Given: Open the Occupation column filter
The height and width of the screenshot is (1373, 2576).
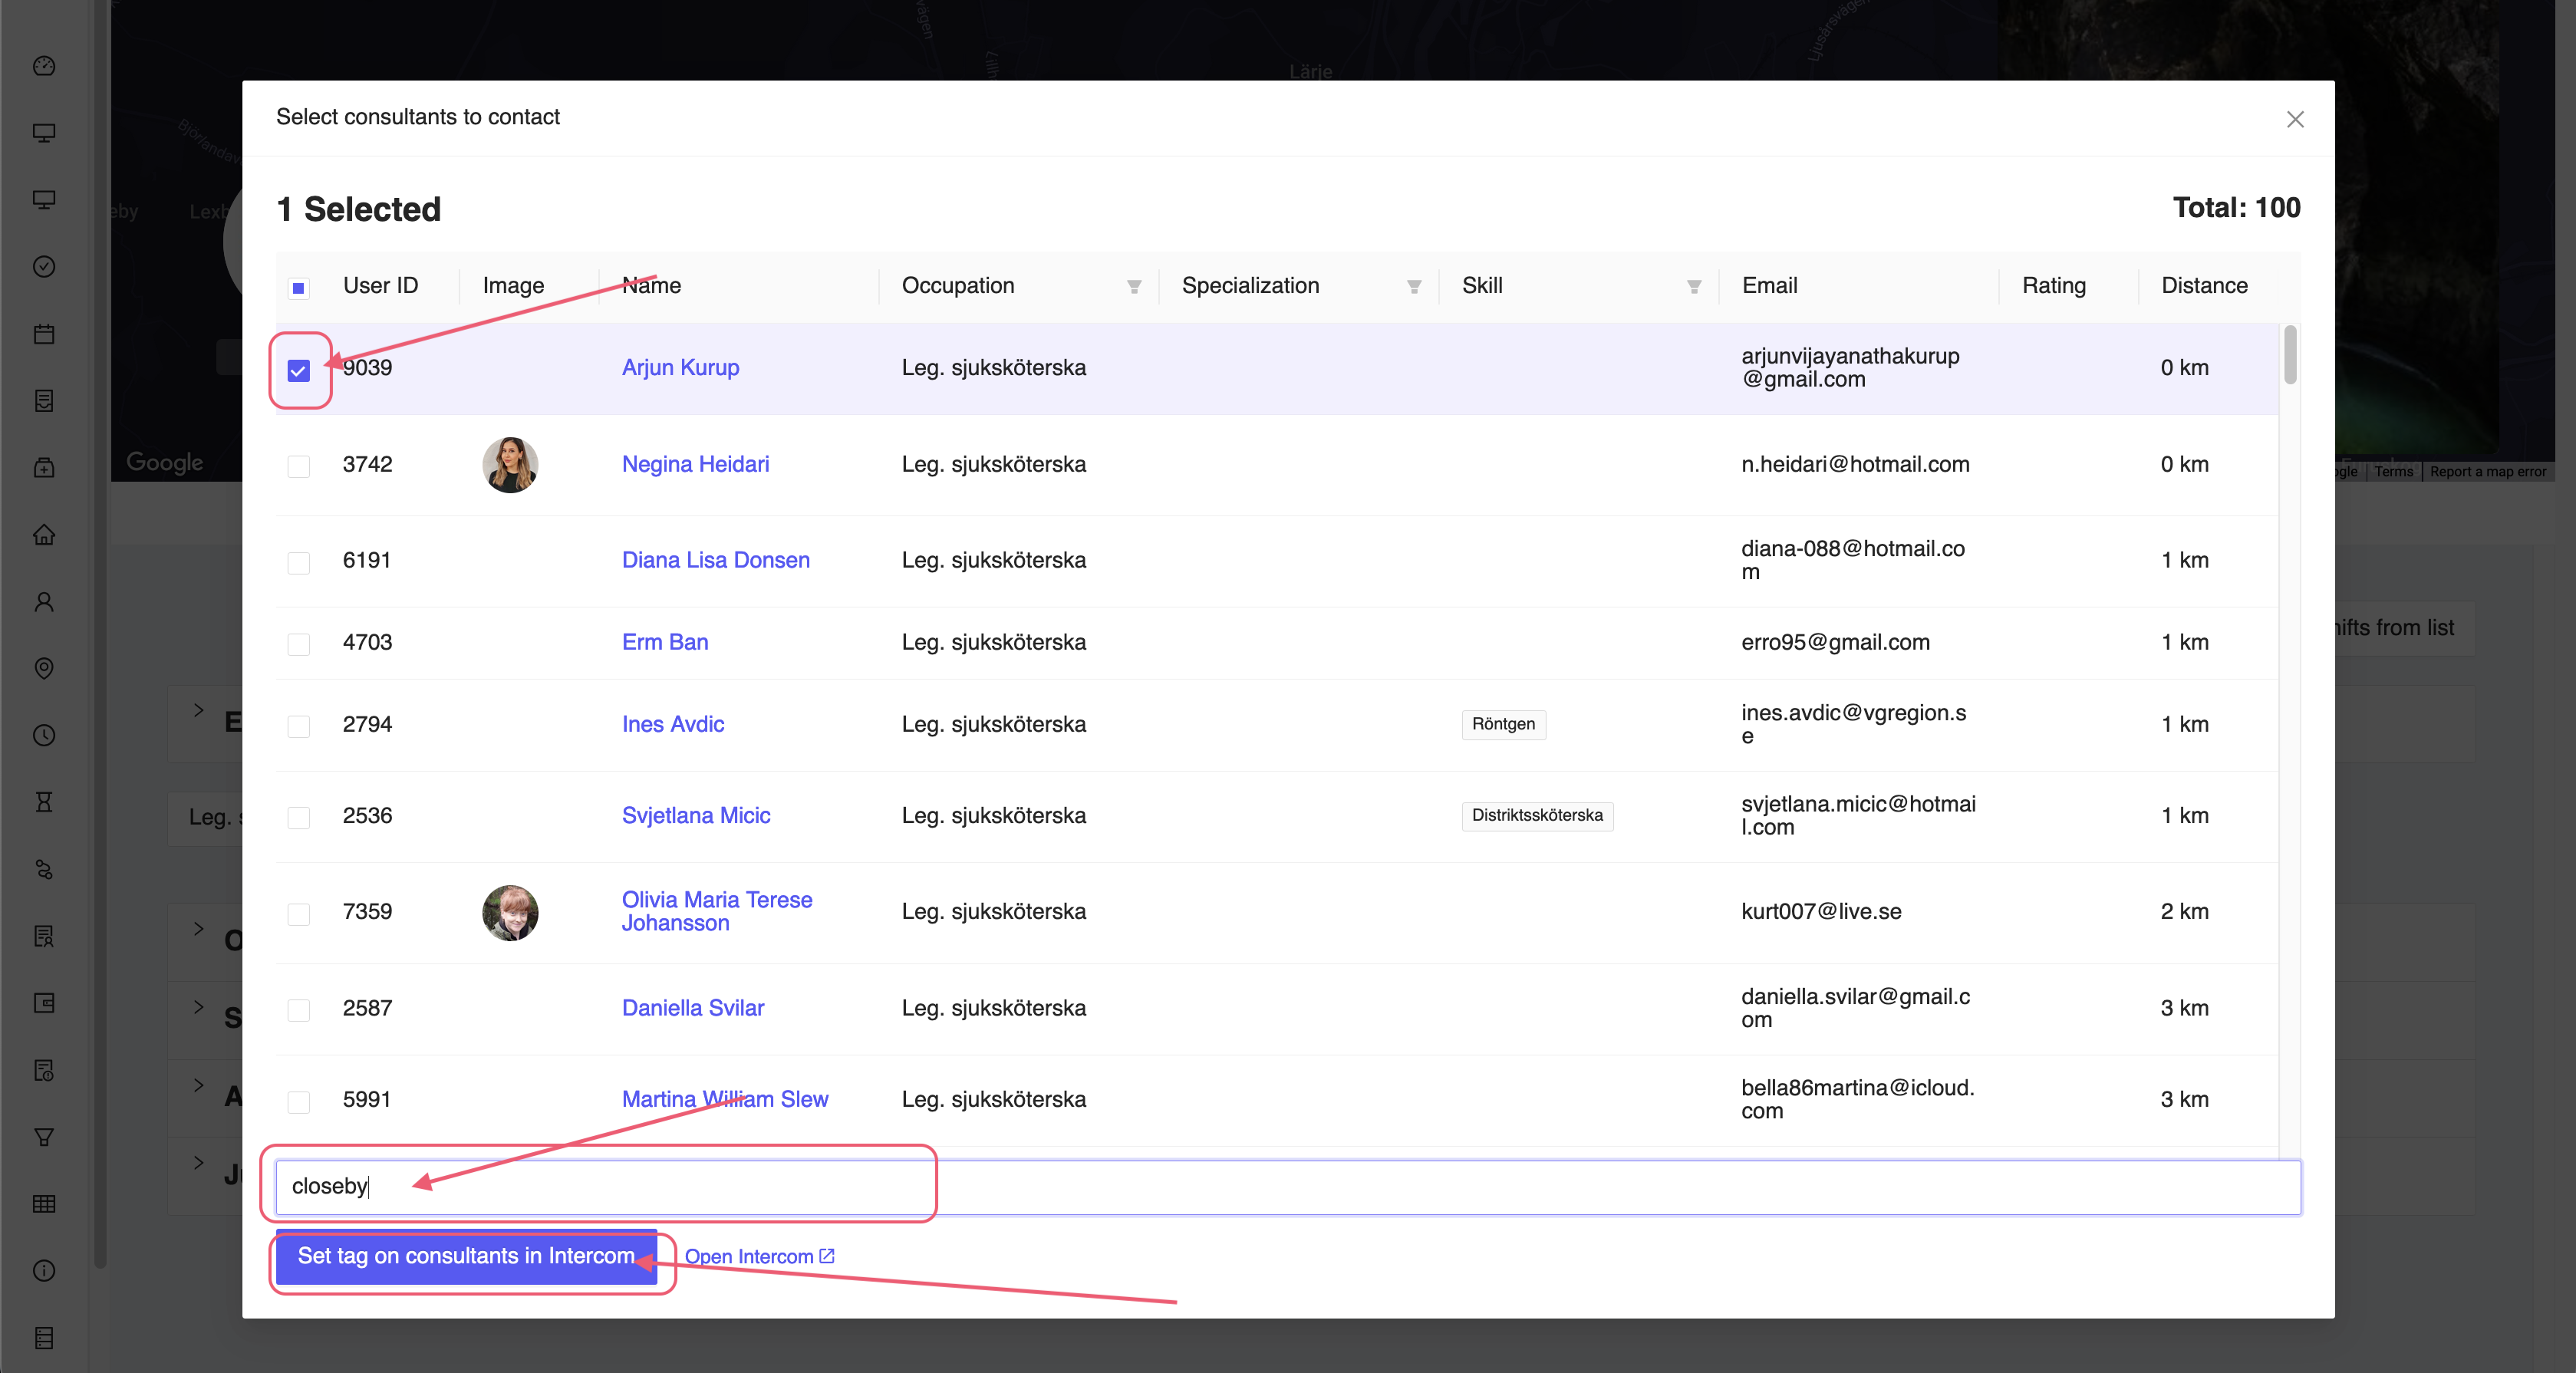Looking at the screenshot, I should click(1134, 287).
